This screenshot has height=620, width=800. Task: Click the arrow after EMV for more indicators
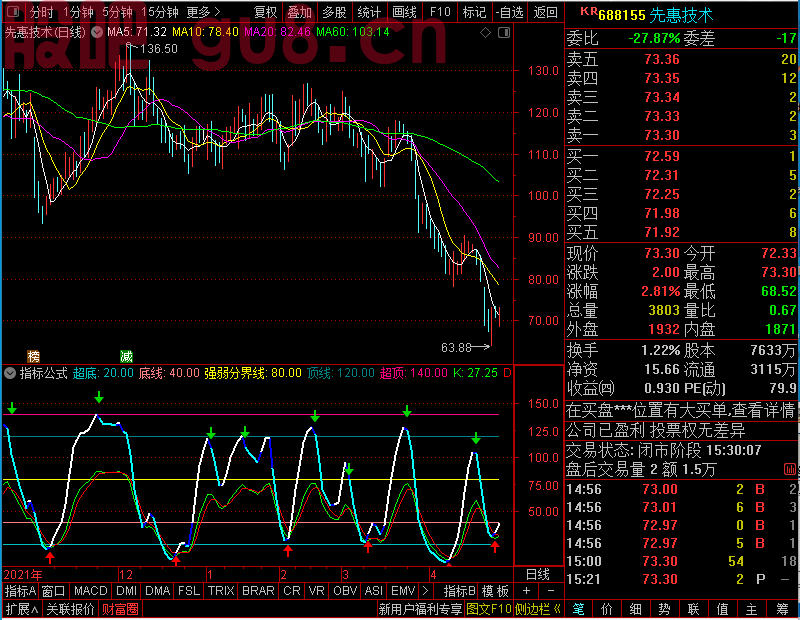click(426, 591)
